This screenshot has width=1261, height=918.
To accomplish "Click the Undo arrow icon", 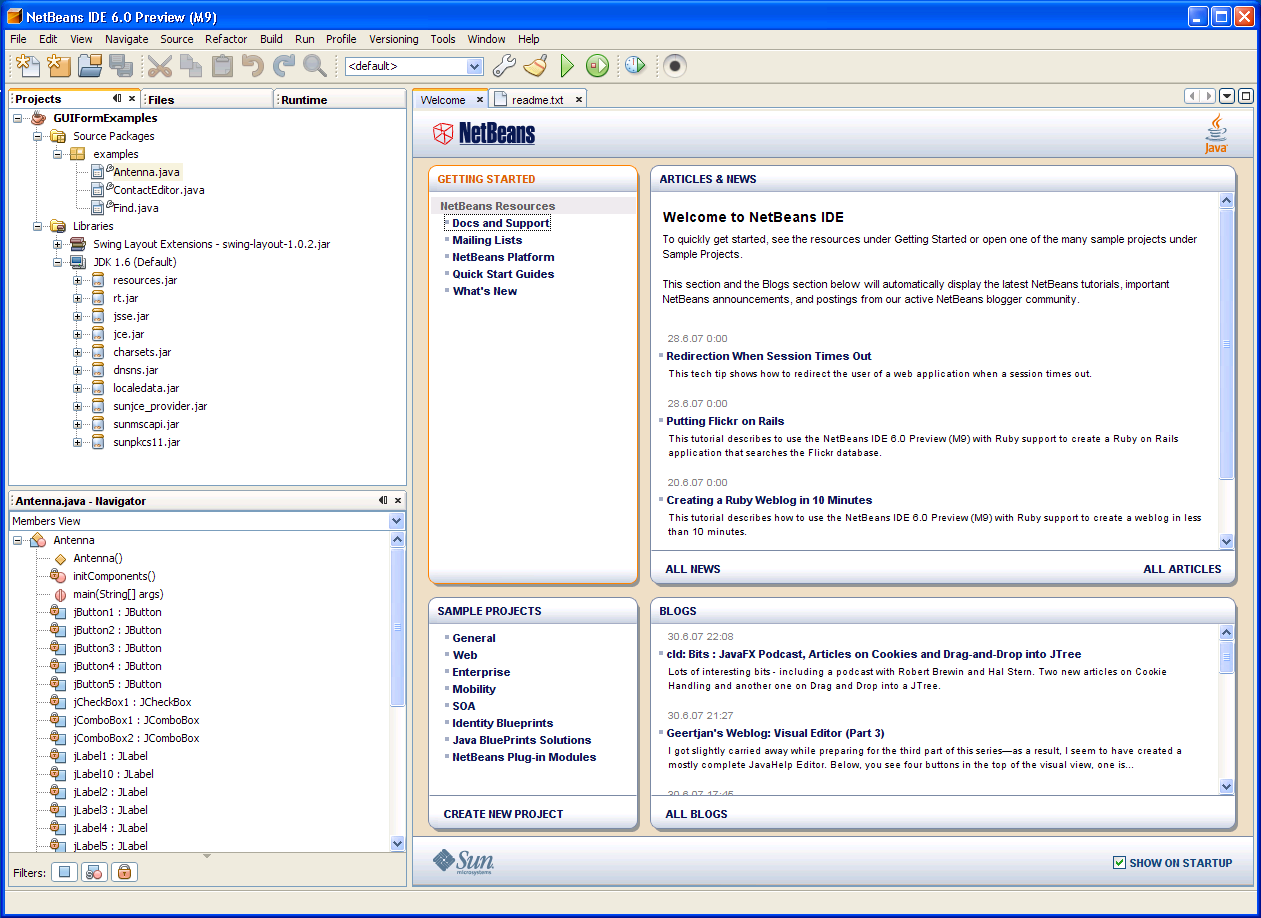I will tap(253, 66).
